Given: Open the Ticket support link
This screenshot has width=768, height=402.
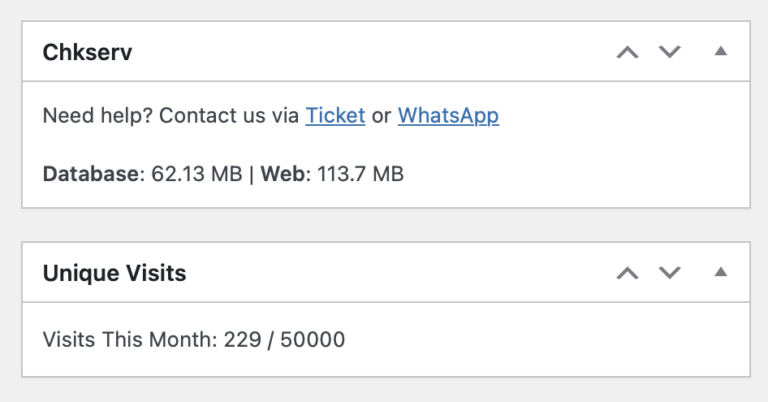Looking at the screenshot, I should 335,115.
